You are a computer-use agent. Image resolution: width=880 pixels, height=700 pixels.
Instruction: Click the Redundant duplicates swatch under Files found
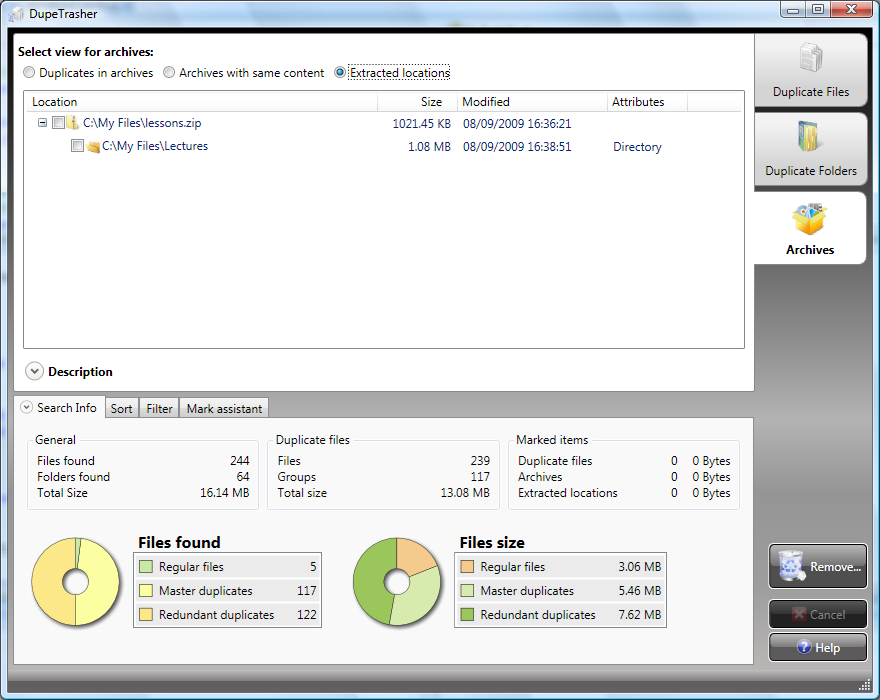[146, 614]
